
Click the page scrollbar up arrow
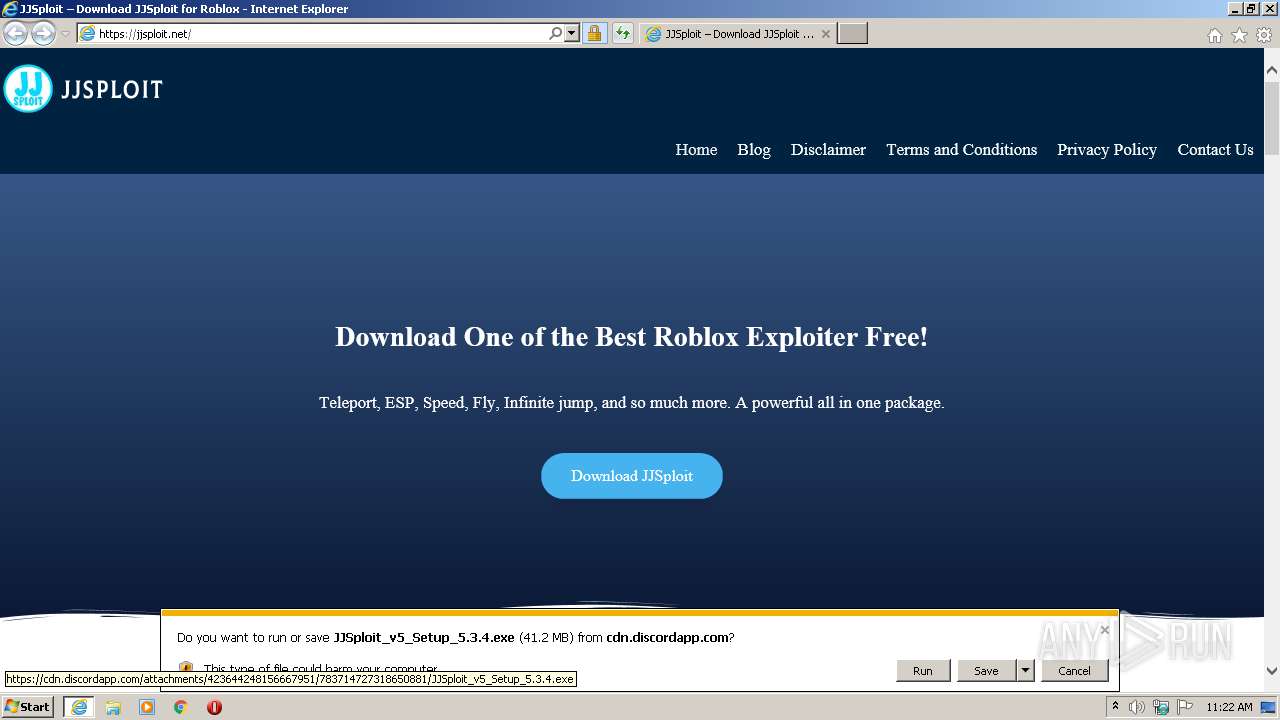pos(1272,71)
